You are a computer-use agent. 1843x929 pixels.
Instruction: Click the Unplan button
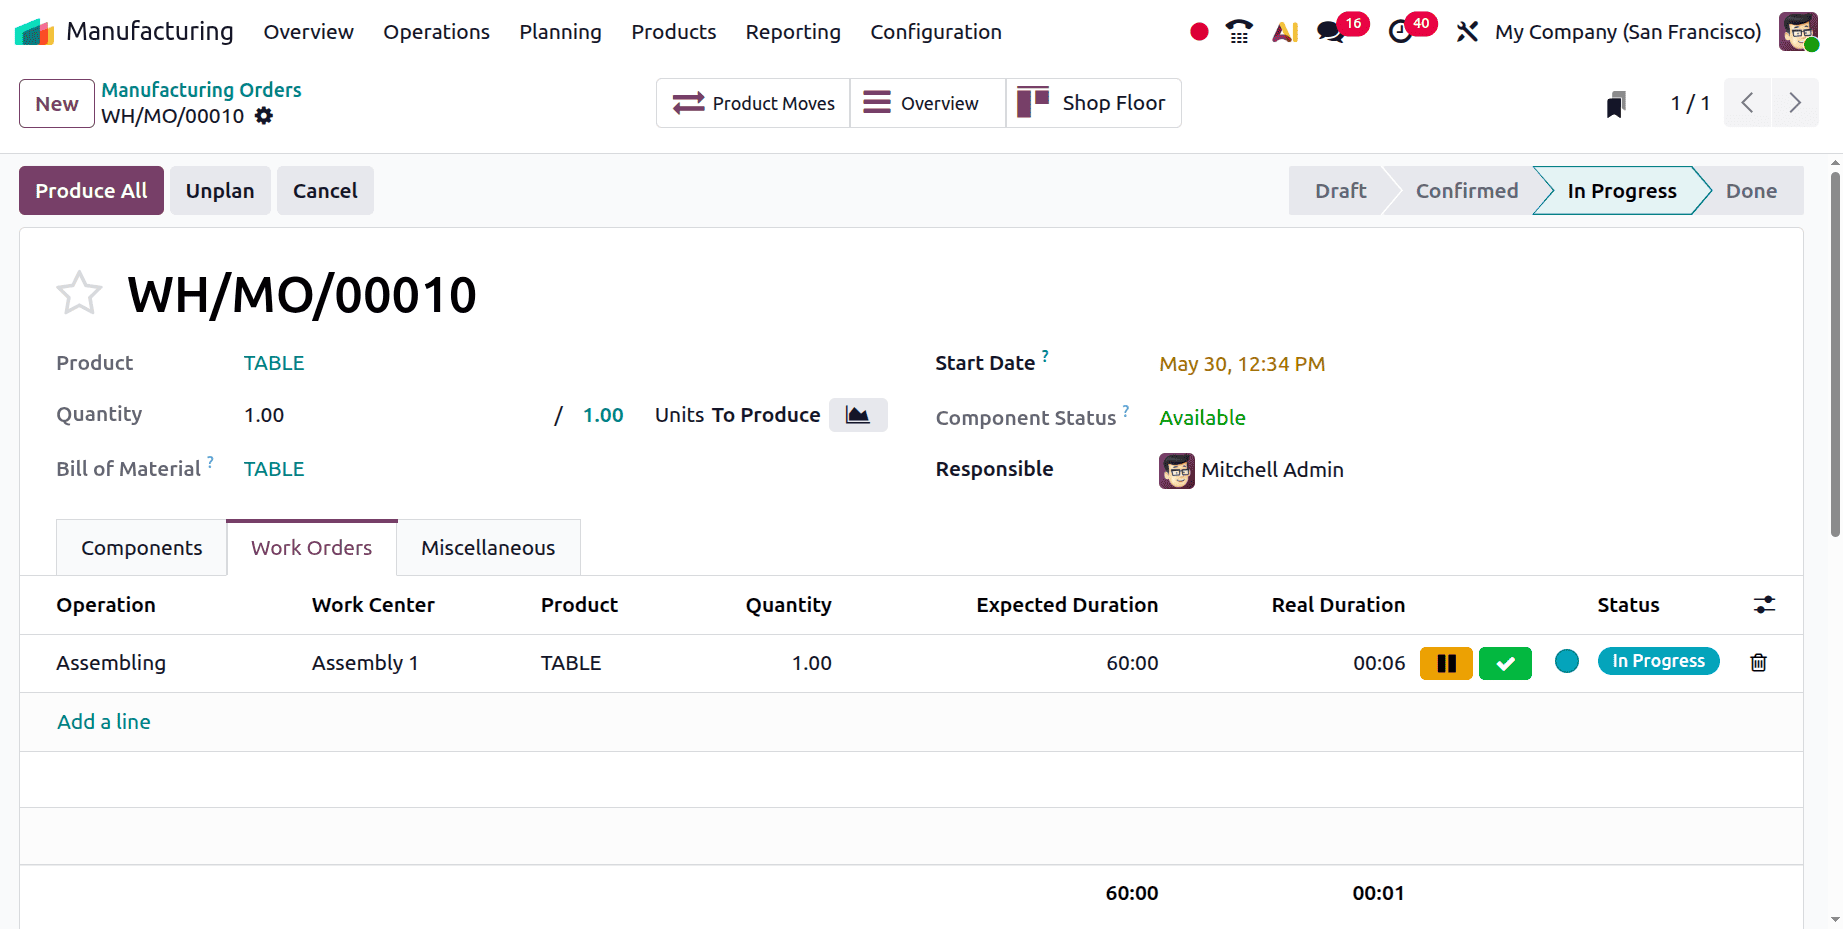click(x=220, y=191)
